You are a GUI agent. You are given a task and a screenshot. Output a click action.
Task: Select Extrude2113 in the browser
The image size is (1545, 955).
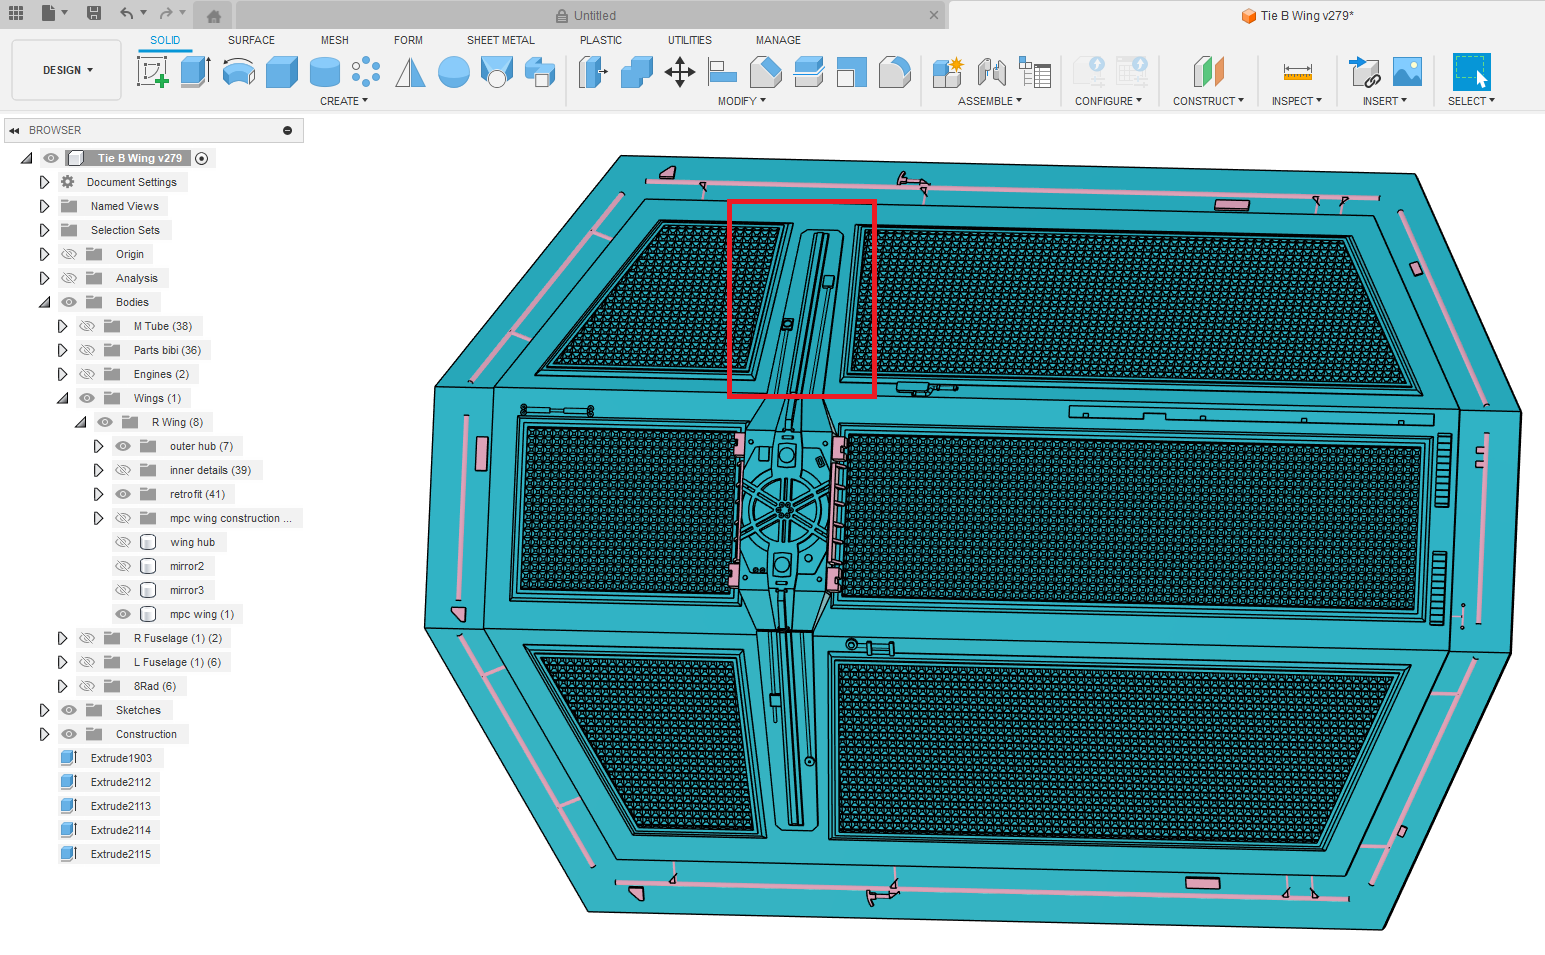pos(121,806)
